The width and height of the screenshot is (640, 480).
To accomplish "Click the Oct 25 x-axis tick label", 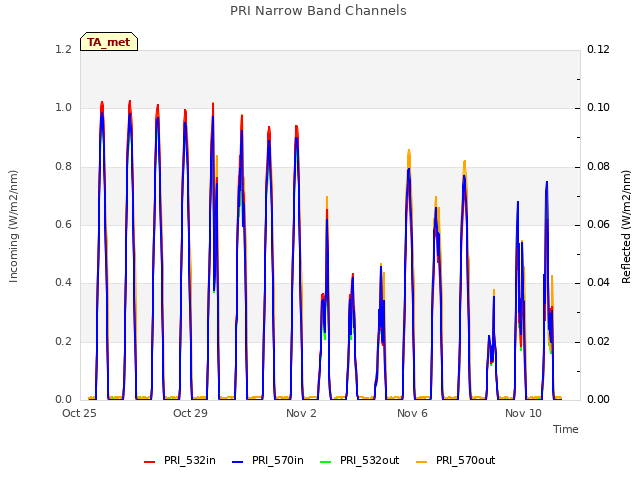I will click(79, 413).
